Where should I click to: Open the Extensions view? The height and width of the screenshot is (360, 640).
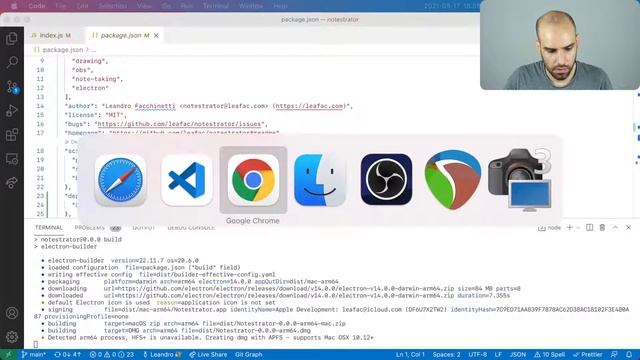coord(12,134)
